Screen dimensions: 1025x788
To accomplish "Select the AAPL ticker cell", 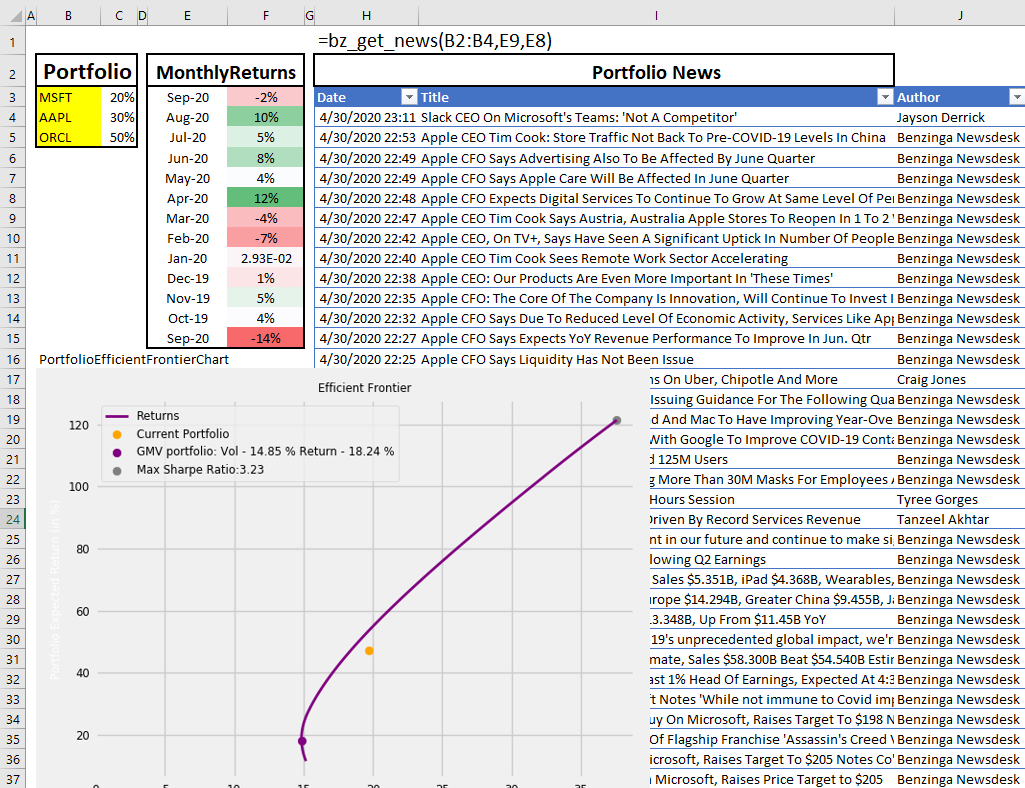I will (69, 118).
